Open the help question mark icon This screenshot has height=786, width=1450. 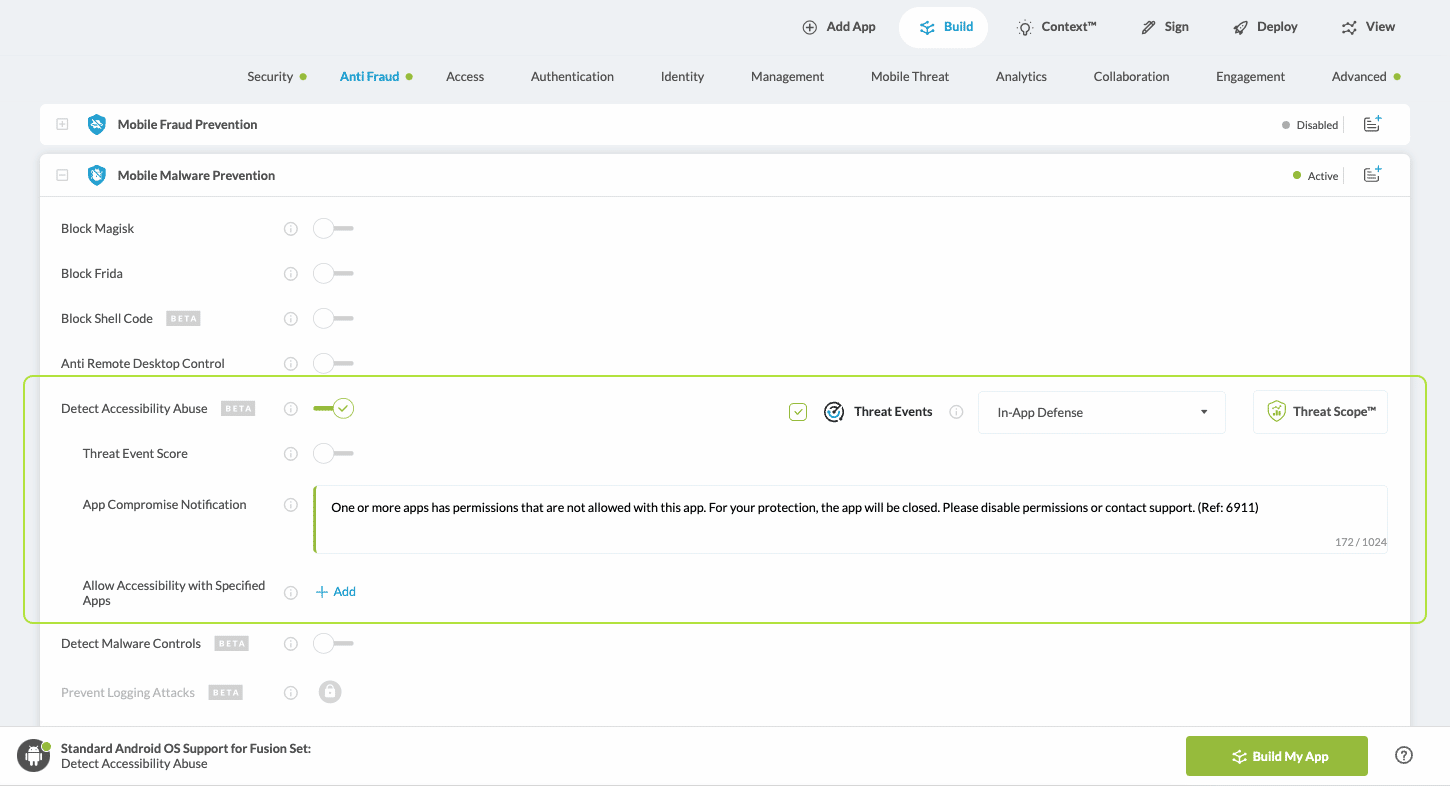[x=1403, y=756]
